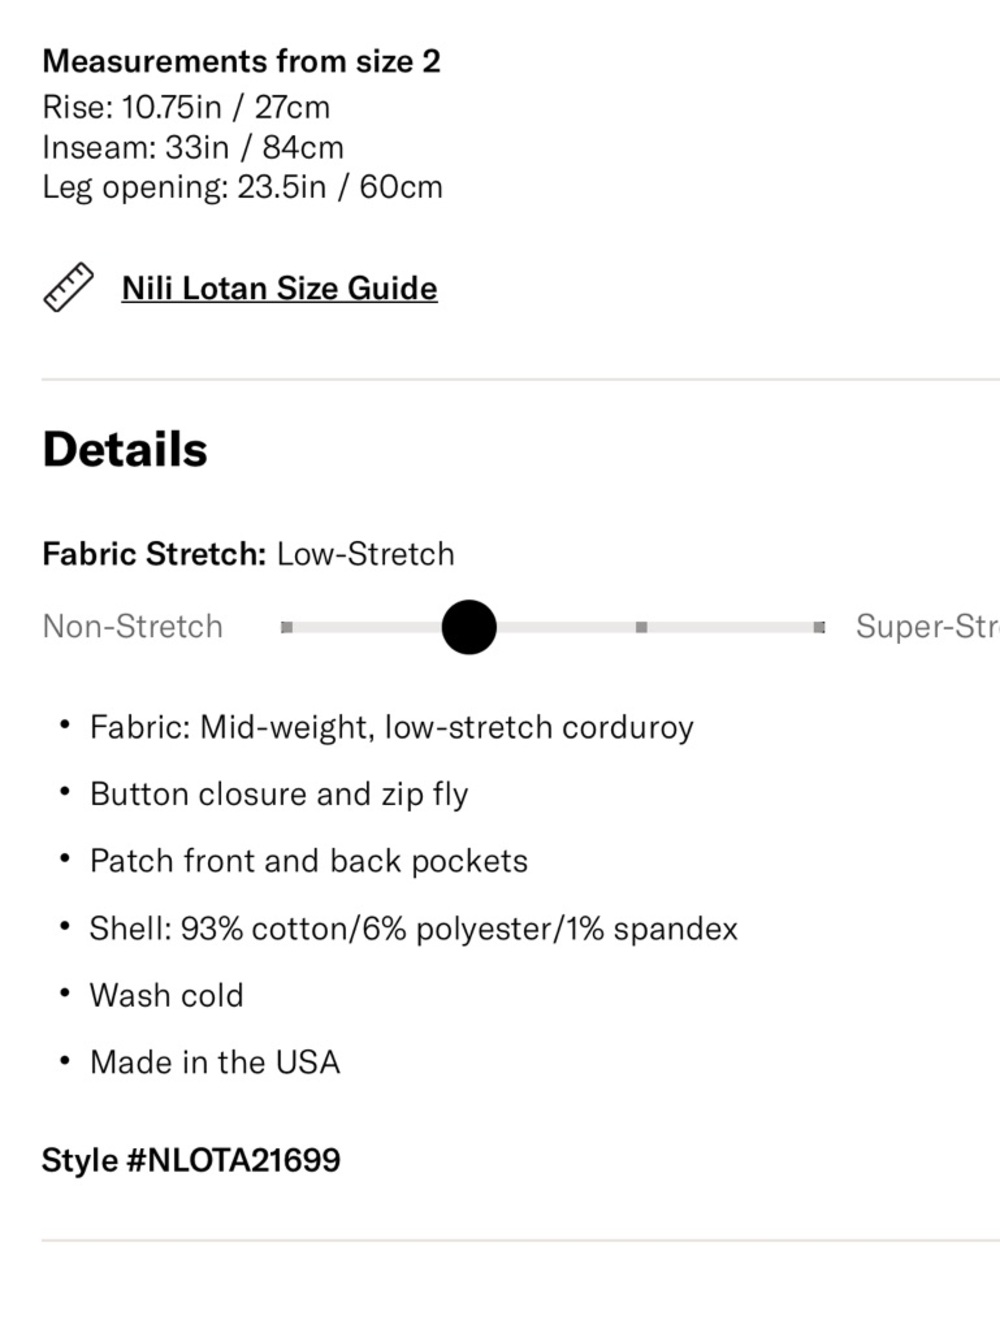
Task: Click the Measurements from size 2 heading
Action: coord(241,61)
